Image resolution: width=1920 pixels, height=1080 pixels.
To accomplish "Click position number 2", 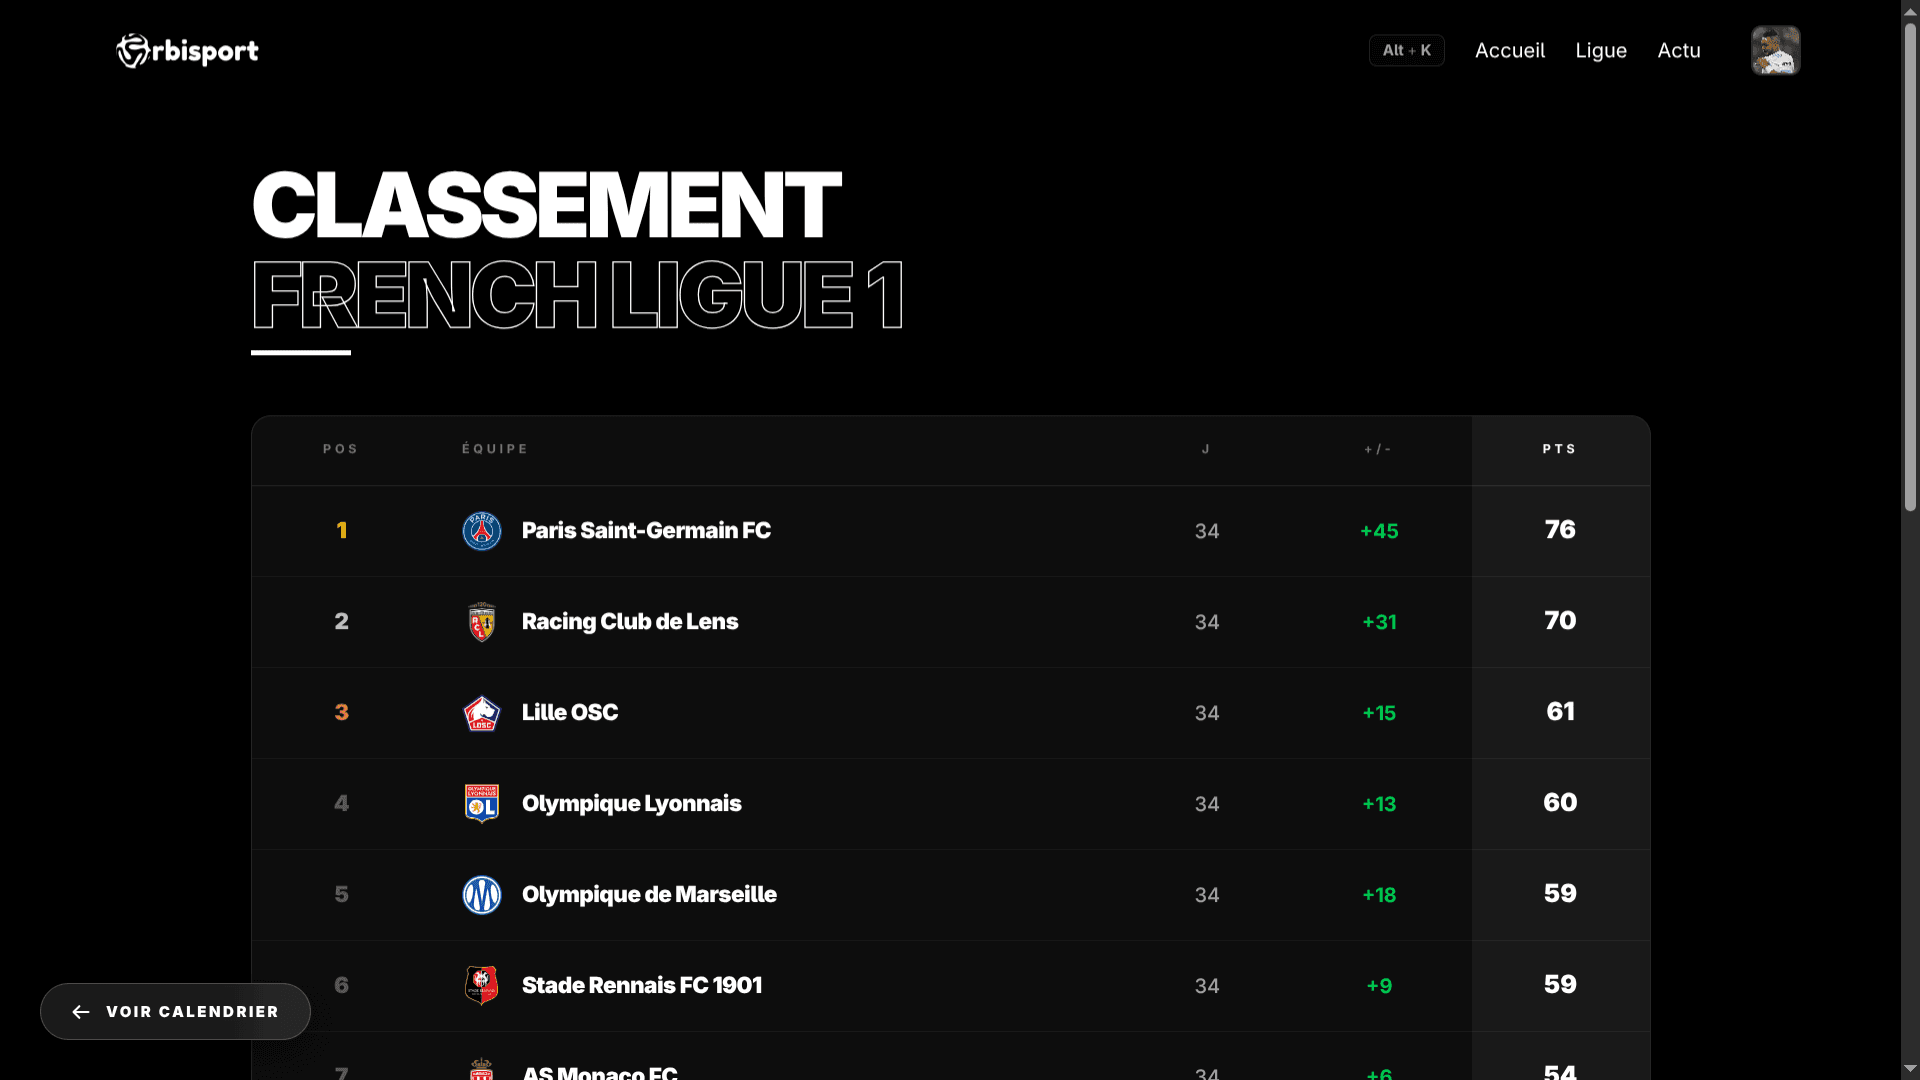I will tap(342, 622).
